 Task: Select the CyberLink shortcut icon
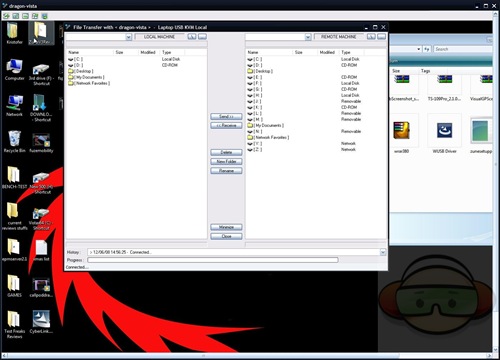(x=41, y=322)
